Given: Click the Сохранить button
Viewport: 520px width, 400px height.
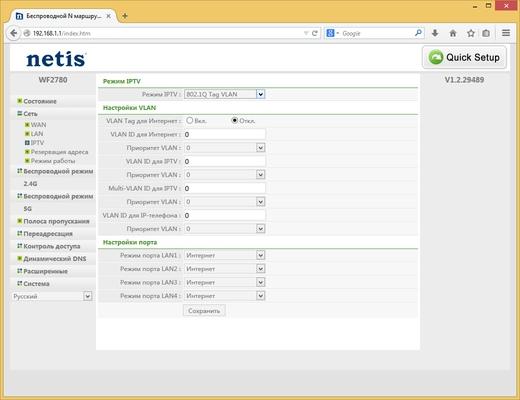Looking at the screenshot, I should click(x=204, y=311).
